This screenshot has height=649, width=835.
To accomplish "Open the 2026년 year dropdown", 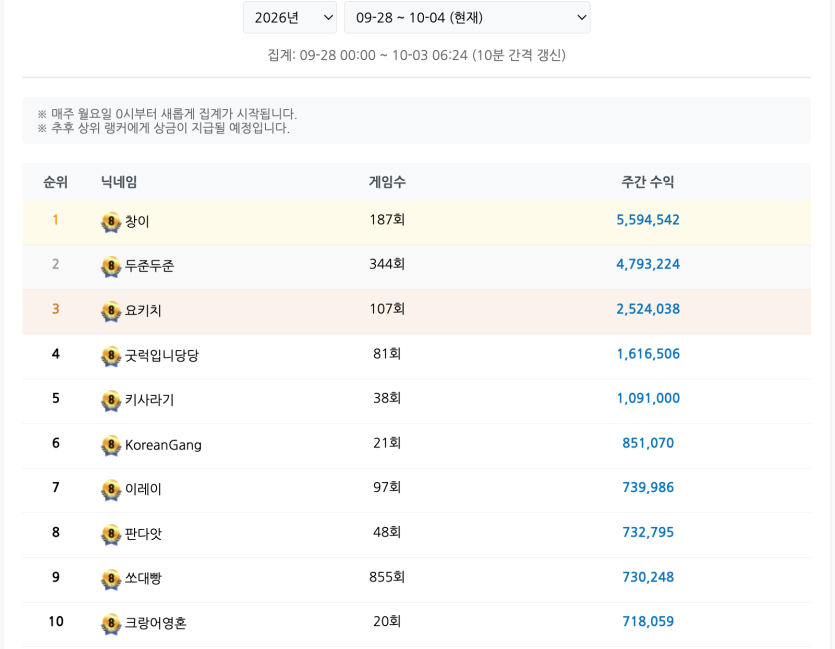I will click(x=290, y=18).
